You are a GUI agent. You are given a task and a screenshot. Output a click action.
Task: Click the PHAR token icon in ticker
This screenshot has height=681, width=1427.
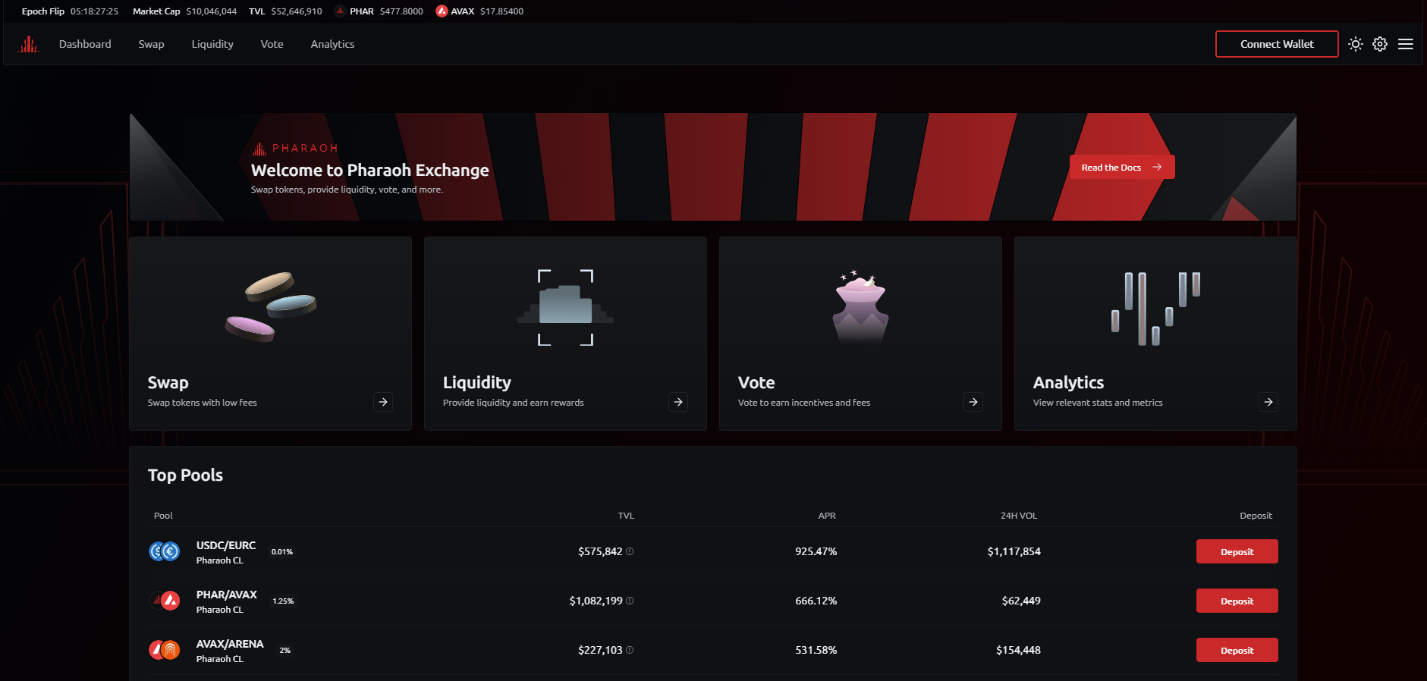(340, 11)
